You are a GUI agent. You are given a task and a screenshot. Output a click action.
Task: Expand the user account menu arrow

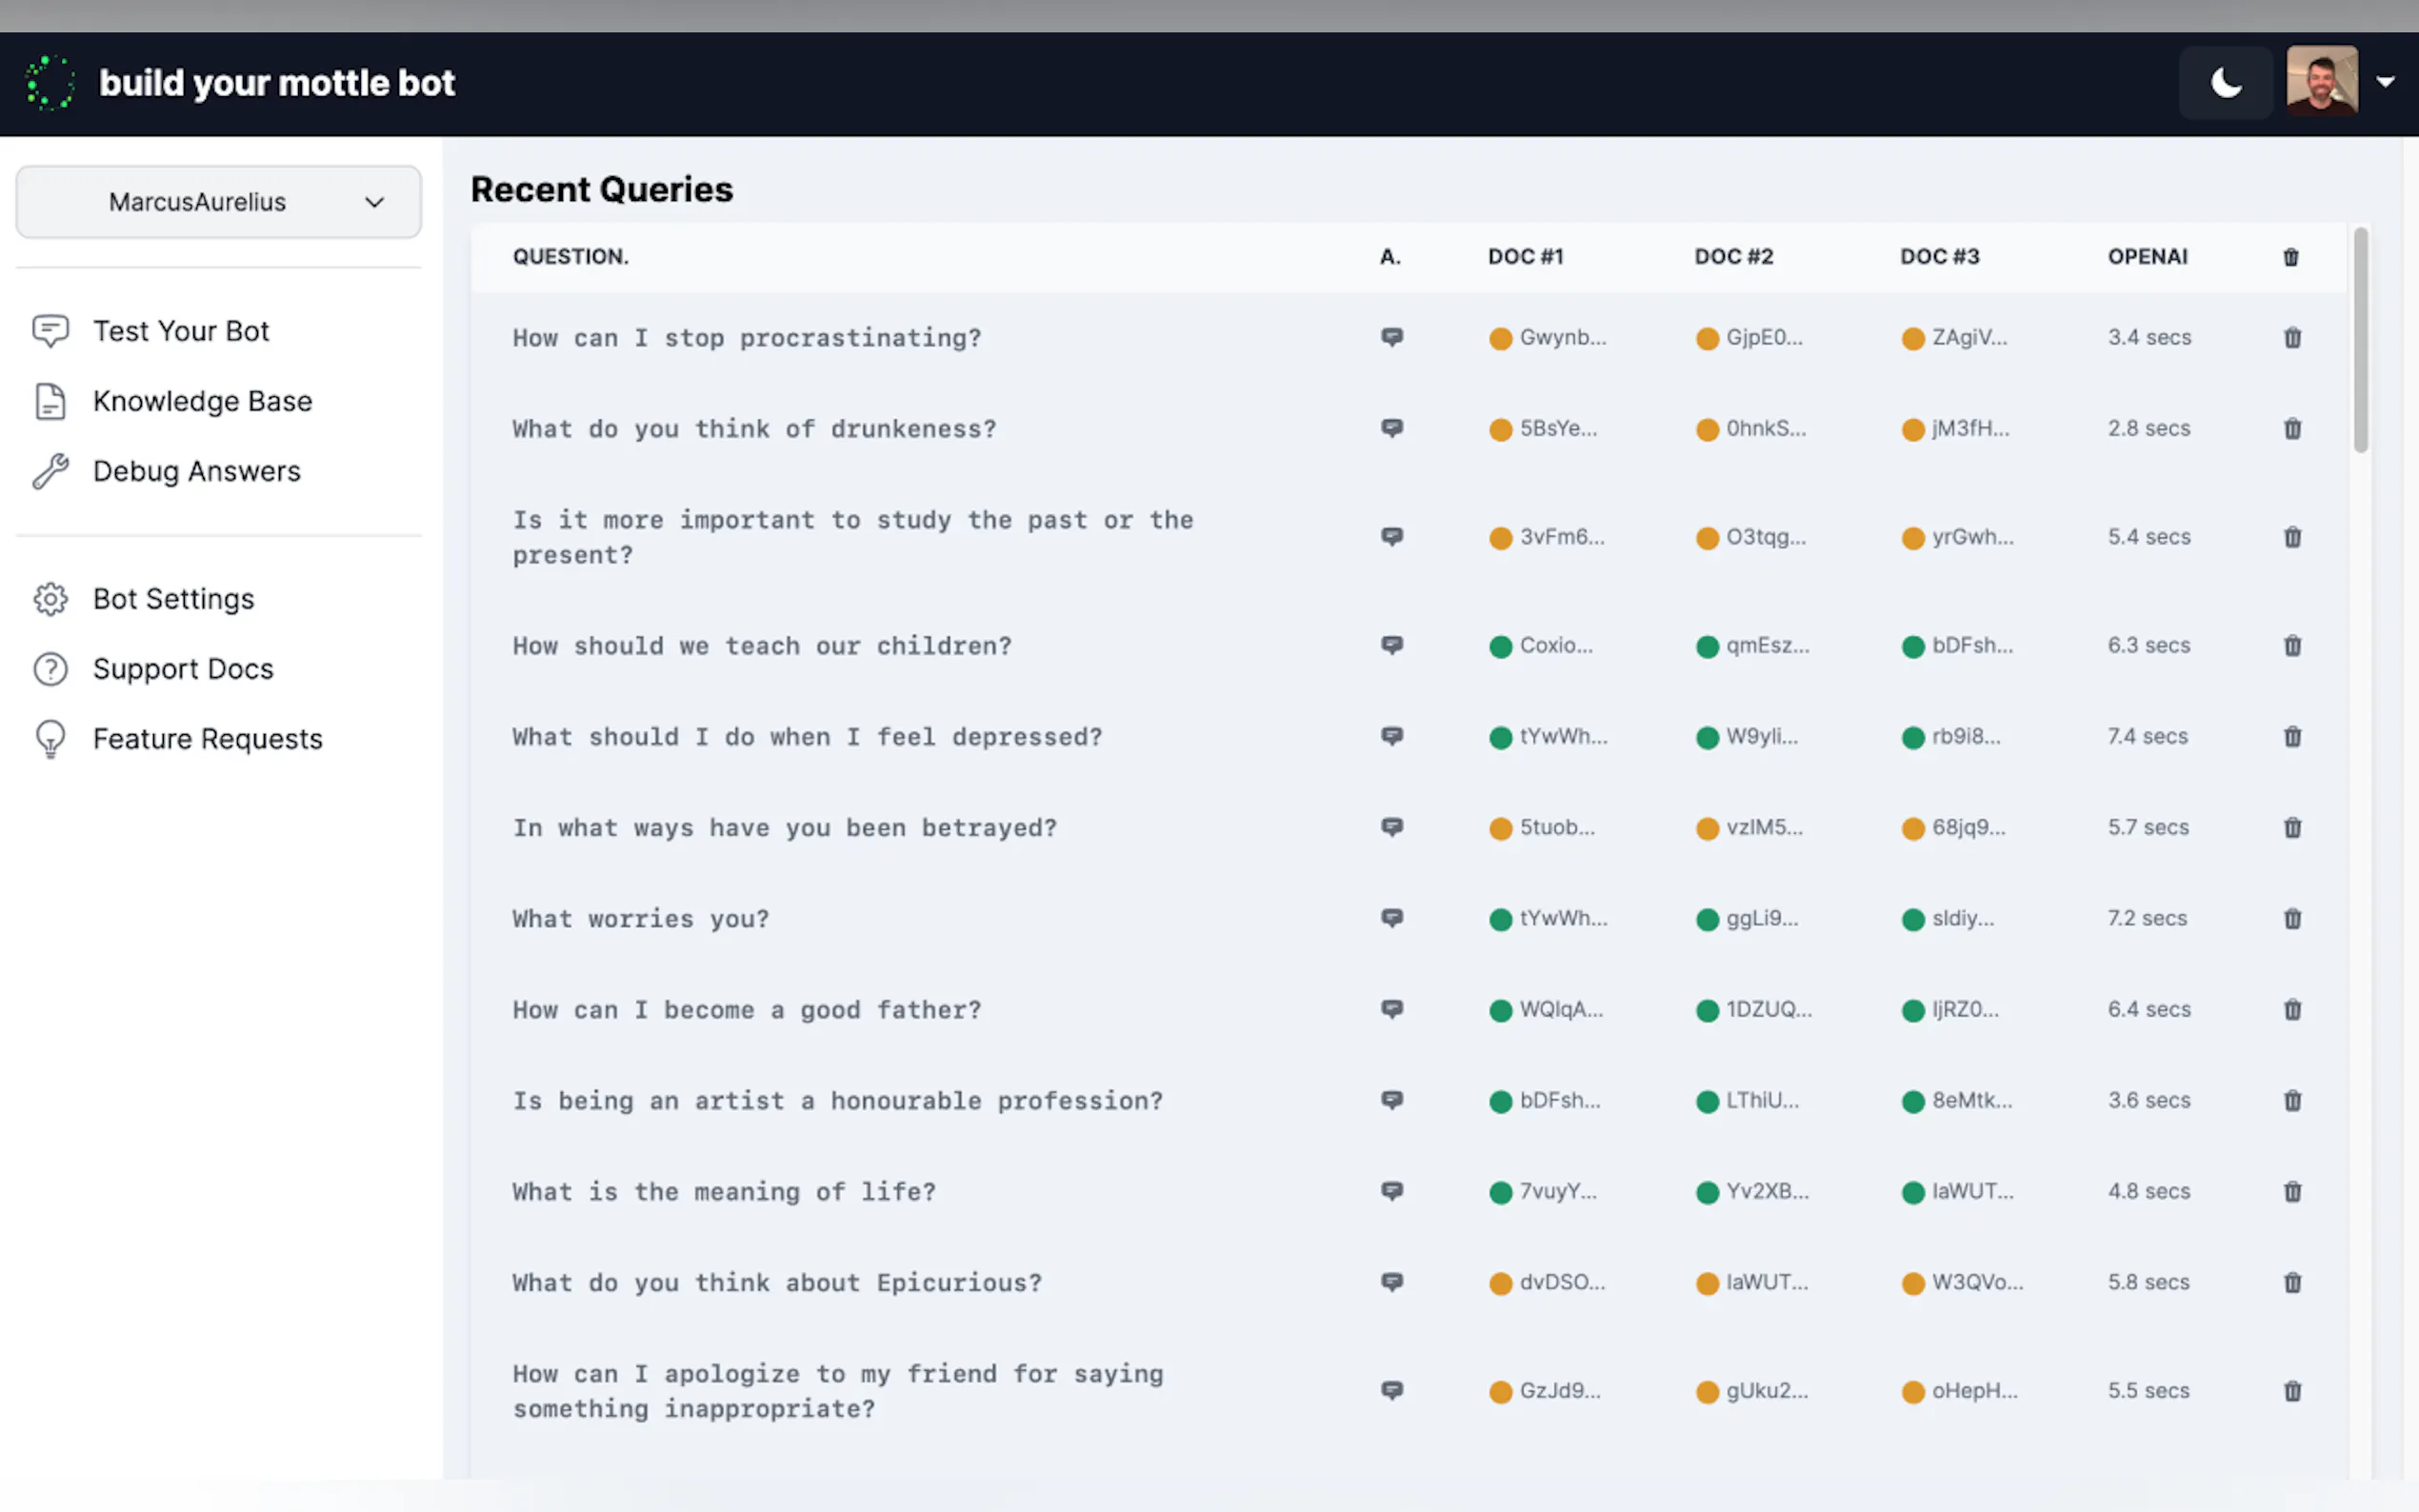2386,82
